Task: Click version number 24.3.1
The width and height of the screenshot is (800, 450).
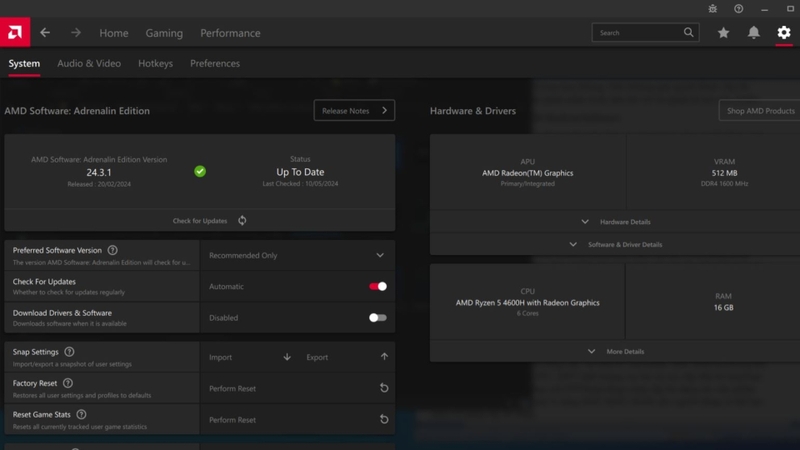Action: tap(98, 172)
